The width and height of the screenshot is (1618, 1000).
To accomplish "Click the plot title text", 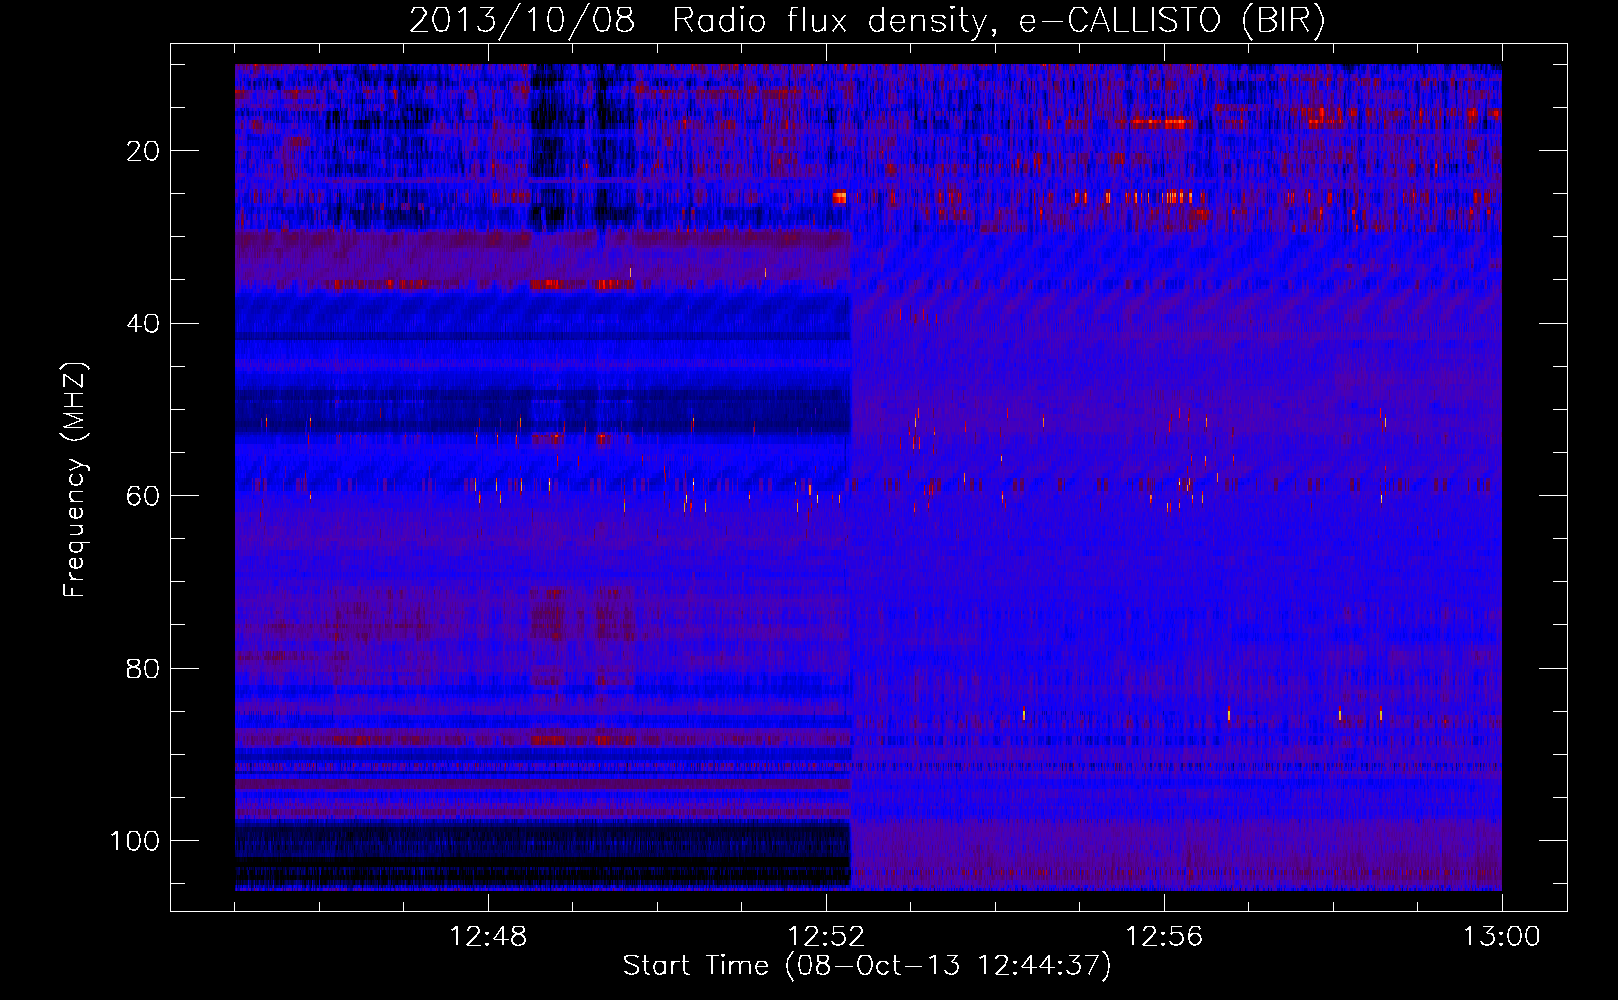I will (867, 21).
